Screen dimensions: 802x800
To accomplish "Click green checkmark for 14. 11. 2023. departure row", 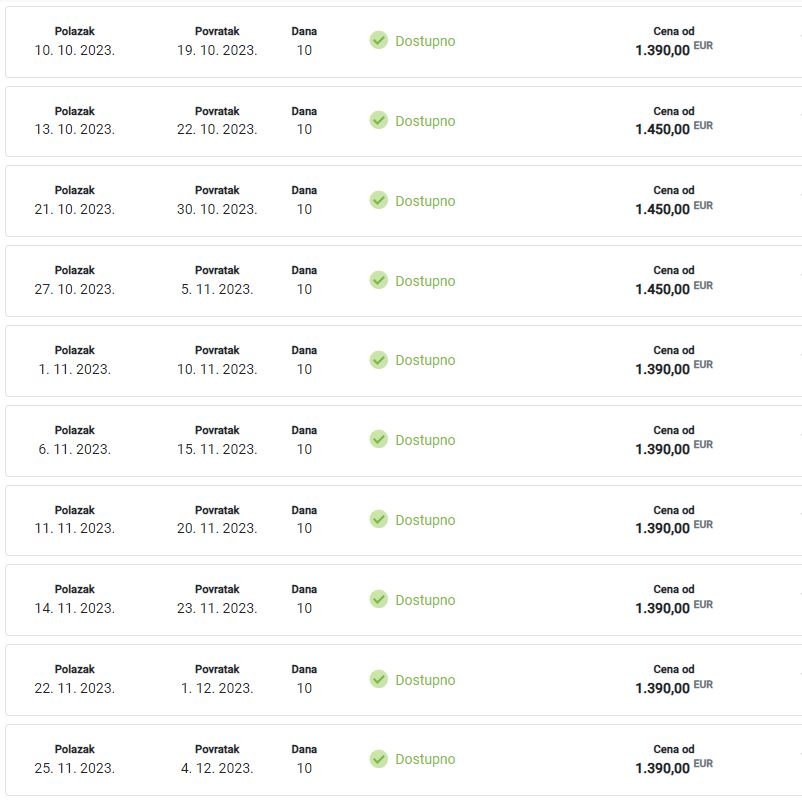I will [x=378, y=599].
